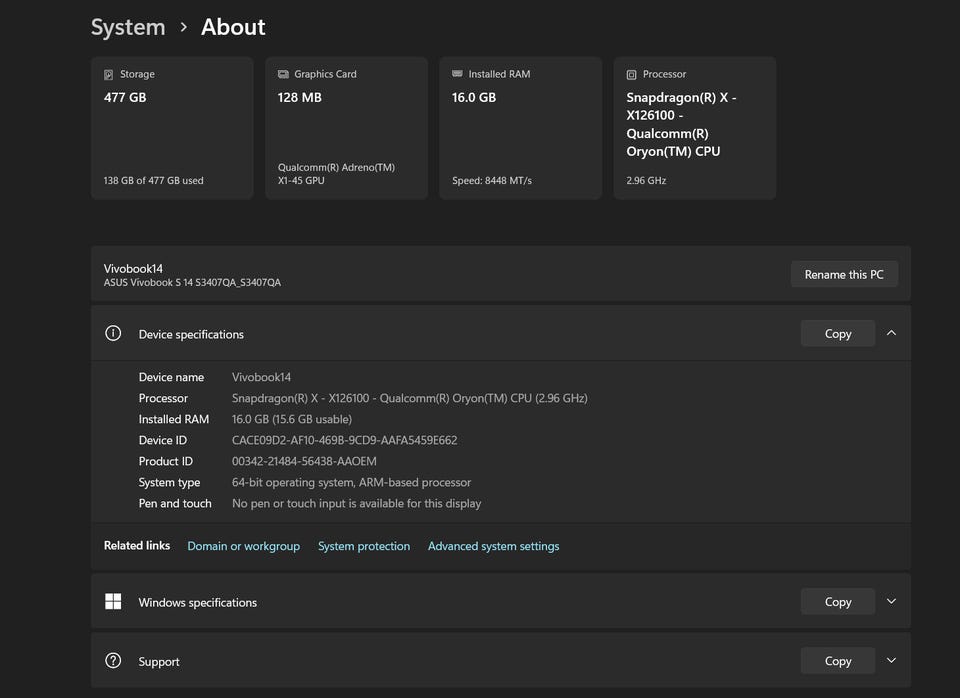Collapse the Device specifications section

point(891,333)
